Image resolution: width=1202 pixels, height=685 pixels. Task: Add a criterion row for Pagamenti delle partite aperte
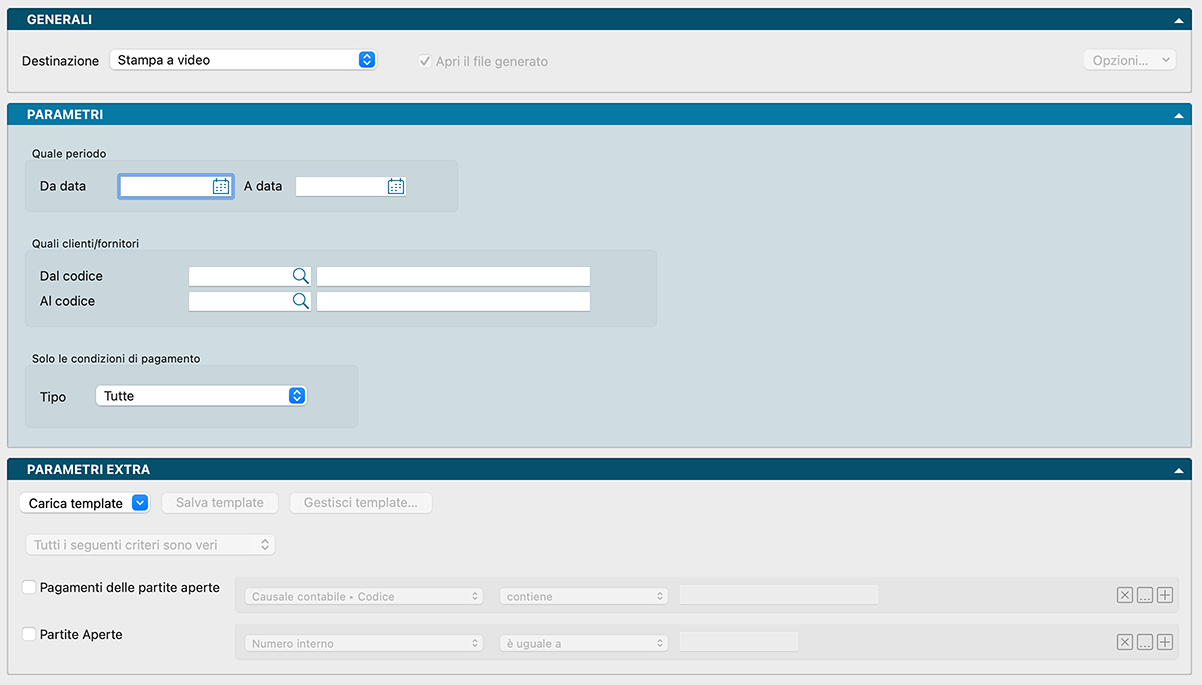click(x=1164, y=595)
